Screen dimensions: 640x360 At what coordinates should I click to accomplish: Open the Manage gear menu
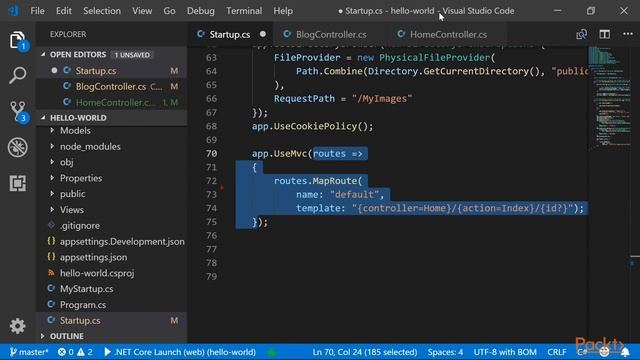tap(18, 326)
